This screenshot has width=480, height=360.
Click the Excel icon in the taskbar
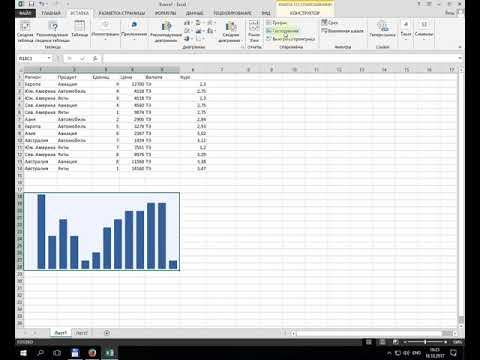[x=110, y=353]
